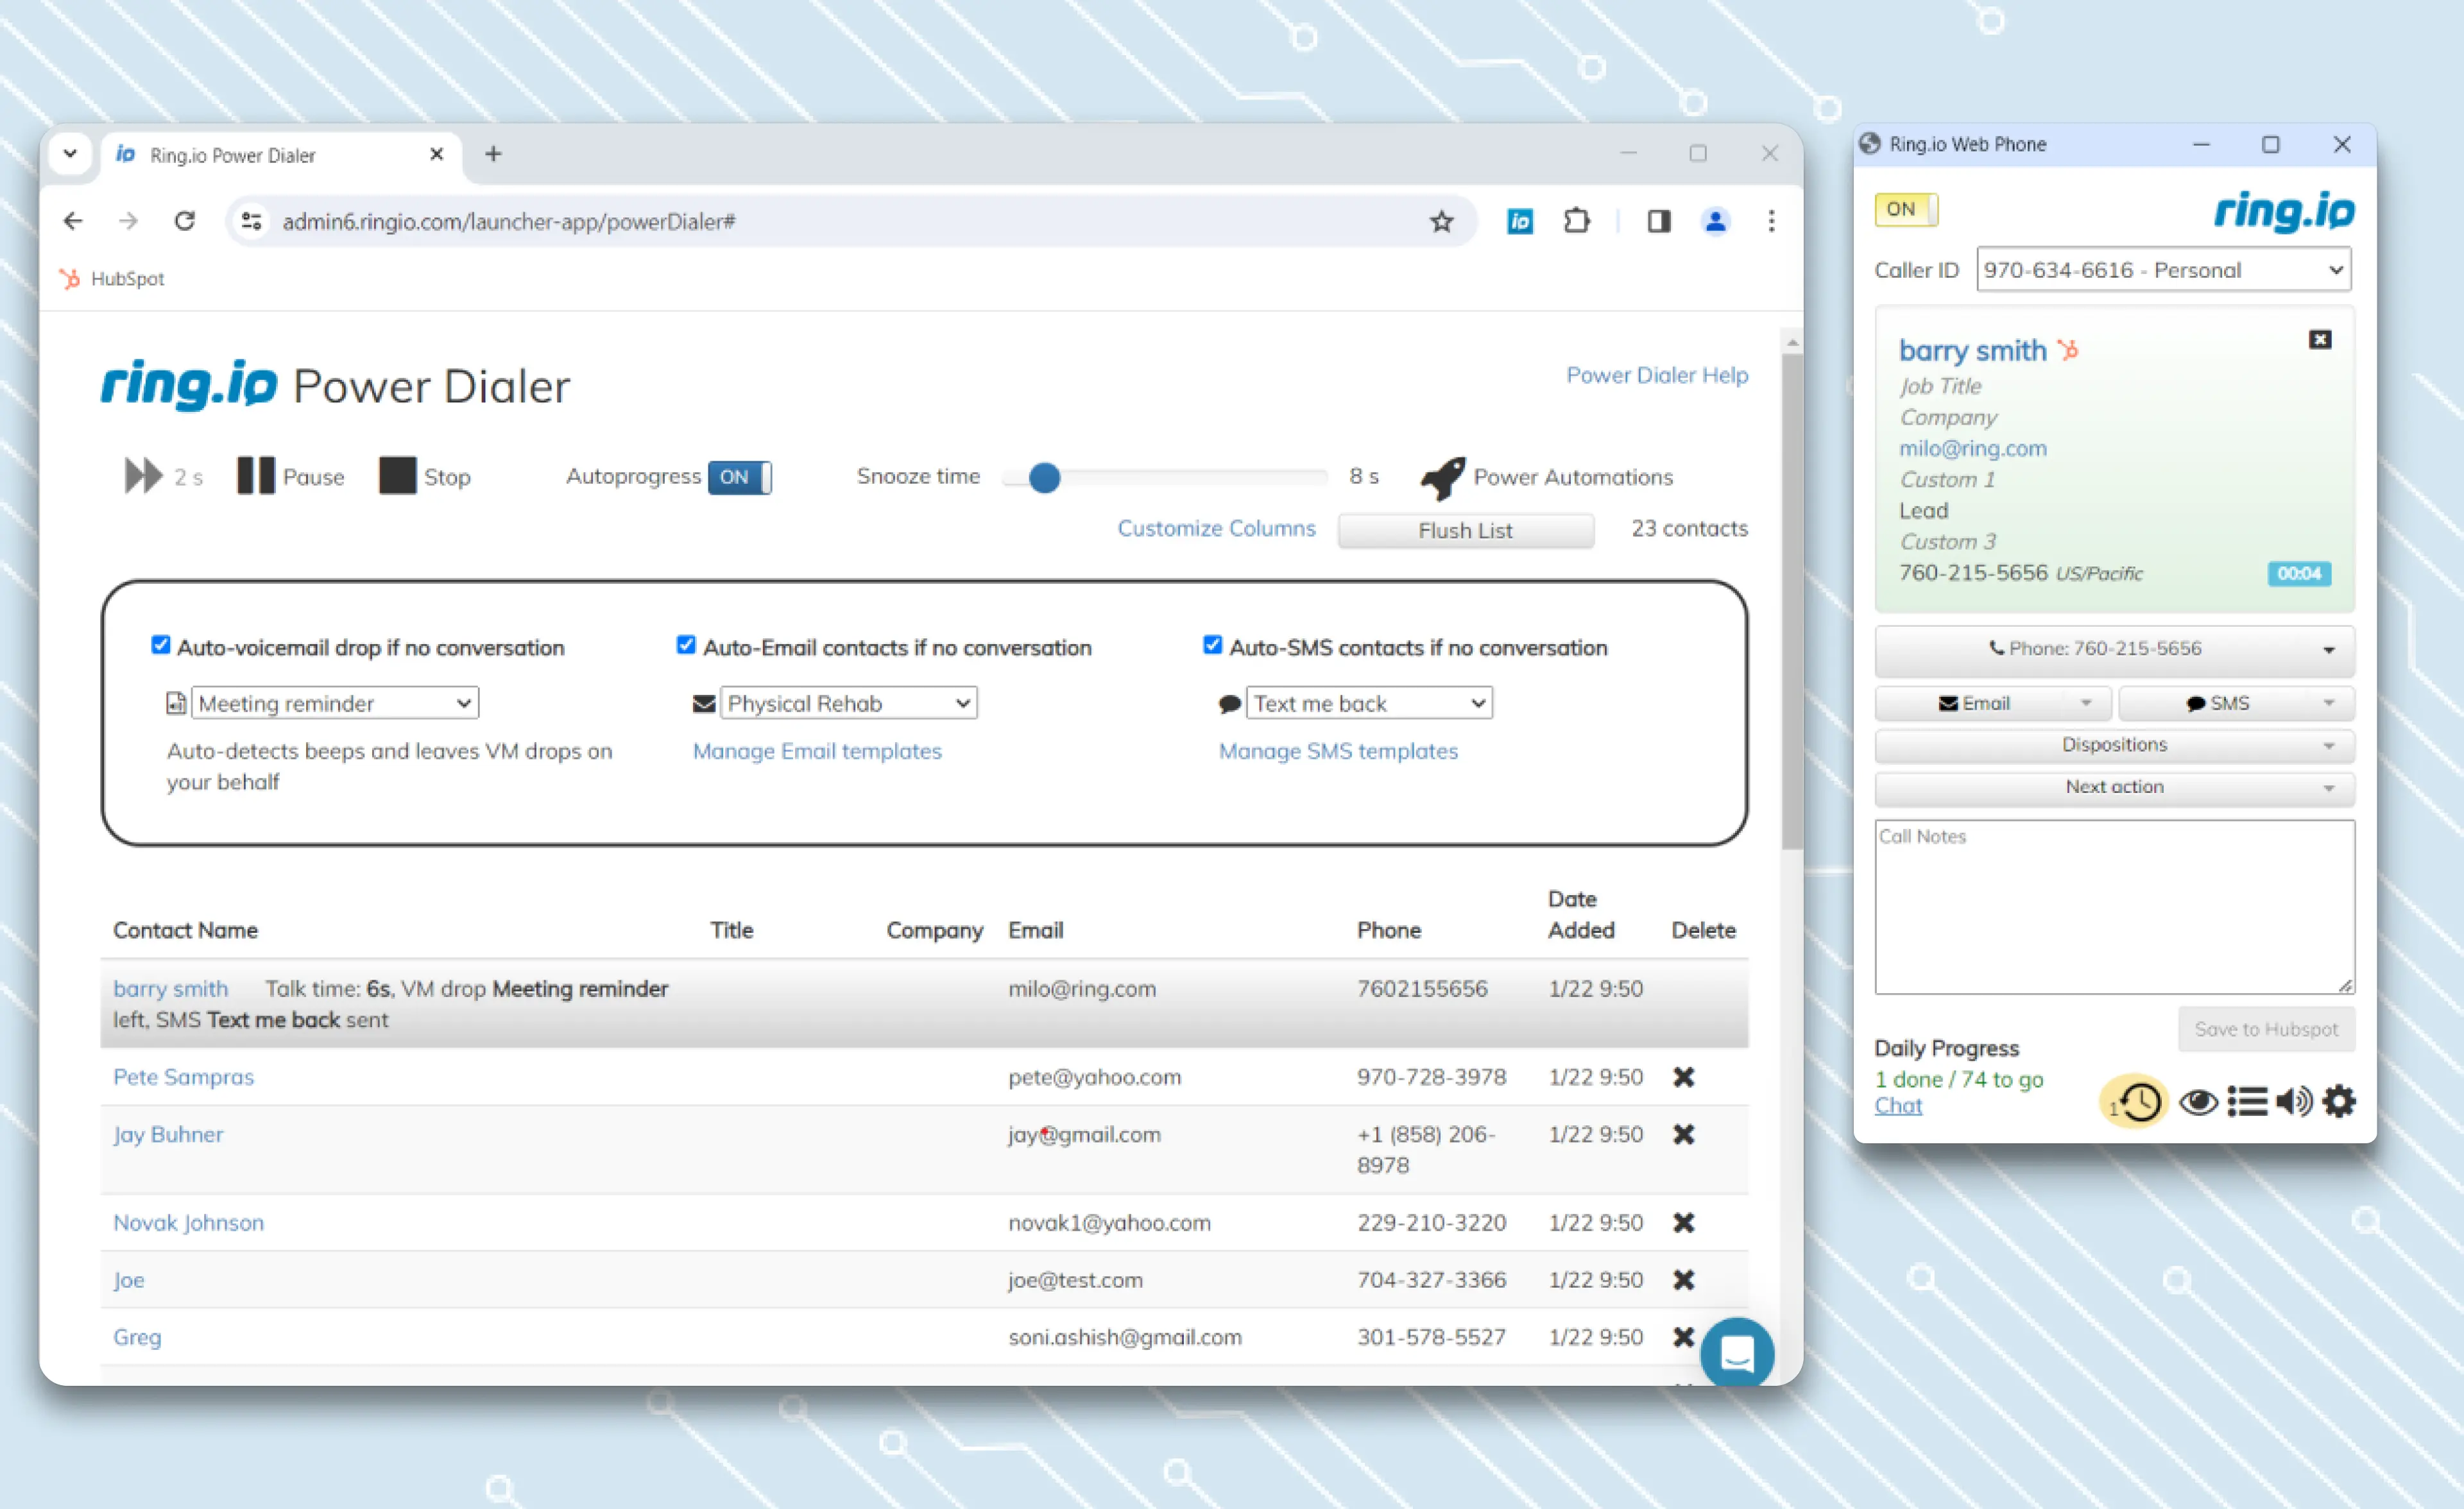Click the HubSpot icon next to barry smith

click(x=2069, y=349)
